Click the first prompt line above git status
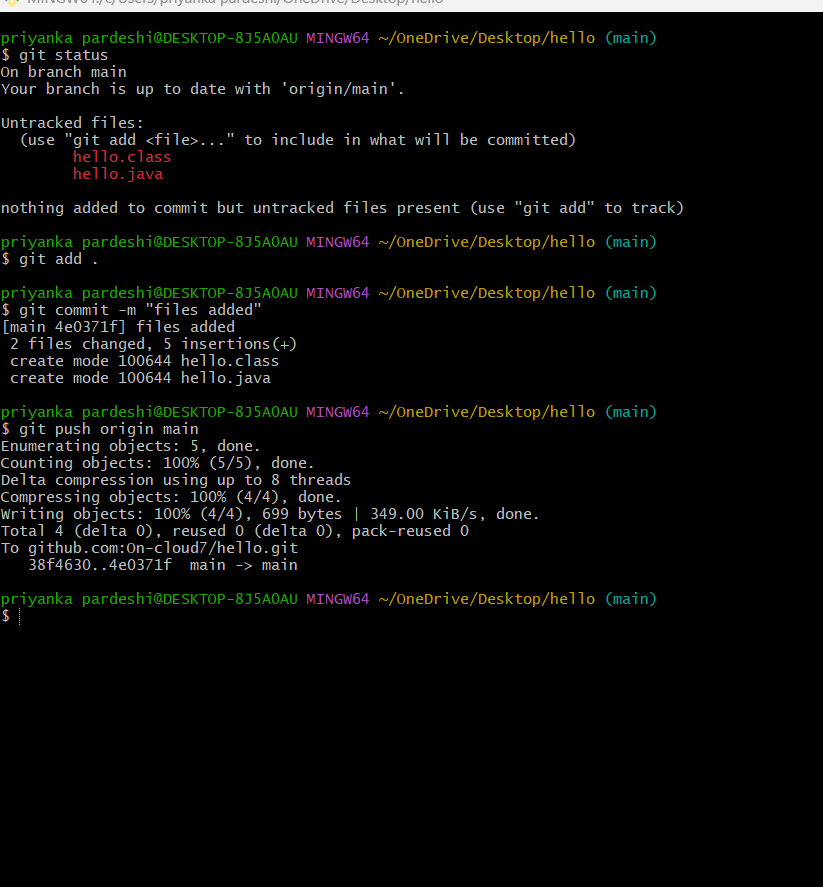Screen dimensions: 823x887 click(x=329, y=38)
